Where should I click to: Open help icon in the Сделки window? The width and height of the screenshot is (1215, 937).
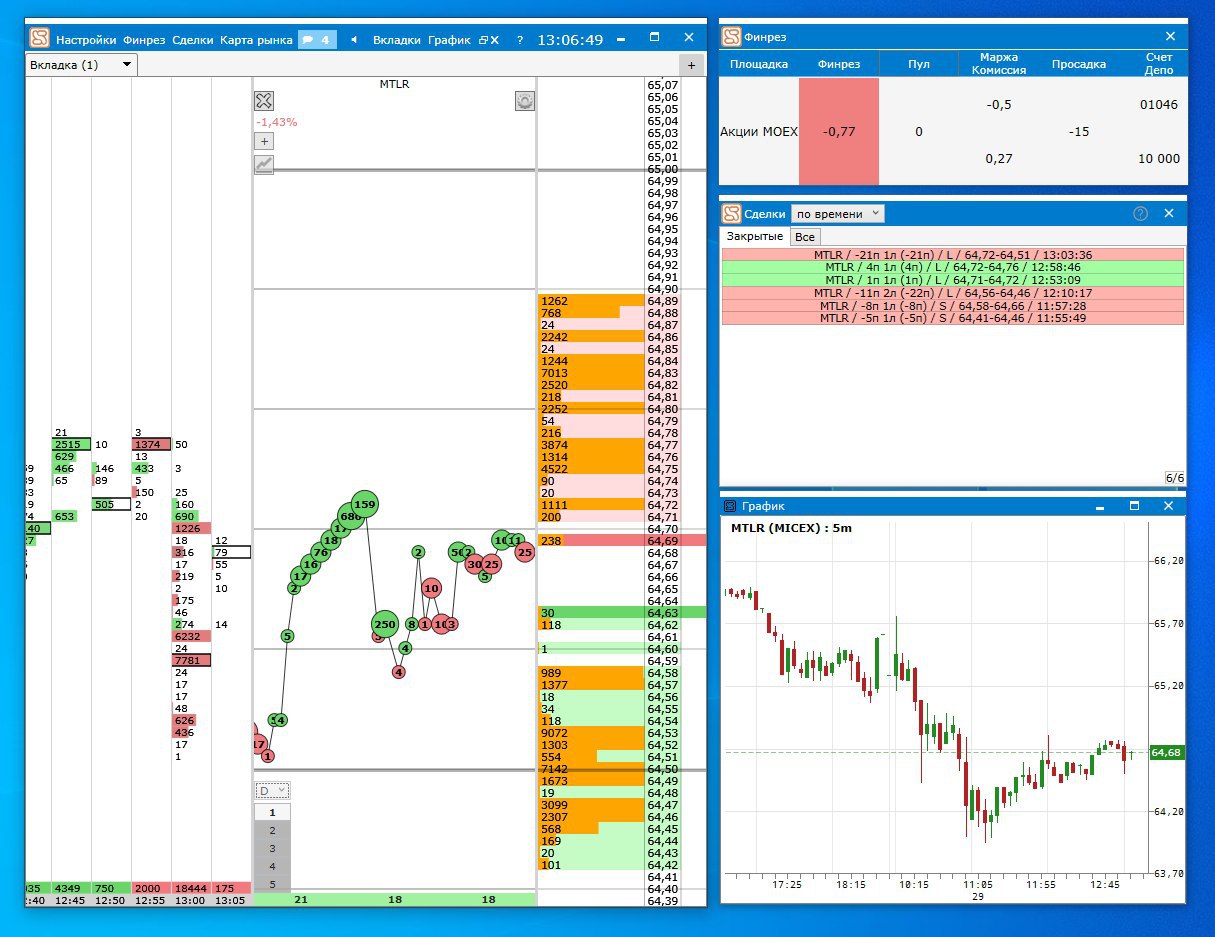[x=1140, y=213]
